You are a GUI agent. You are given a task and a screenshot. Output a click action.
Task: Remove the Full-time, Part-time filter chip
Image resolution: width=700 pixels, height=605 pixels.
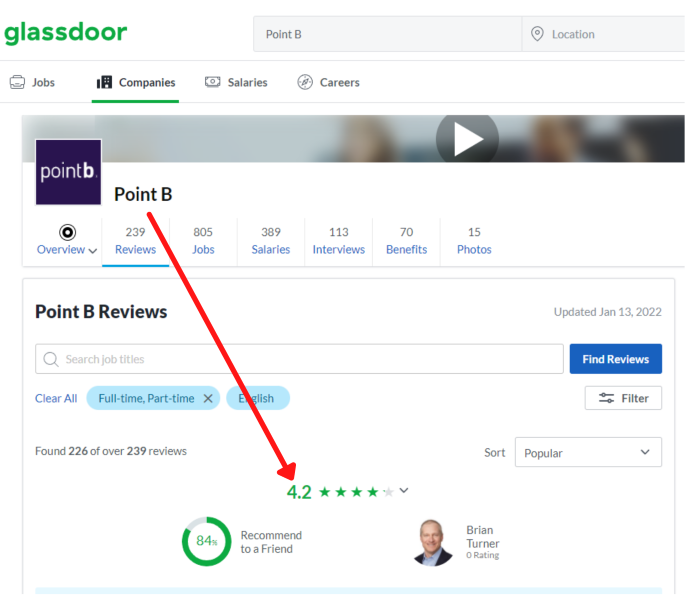208,398
